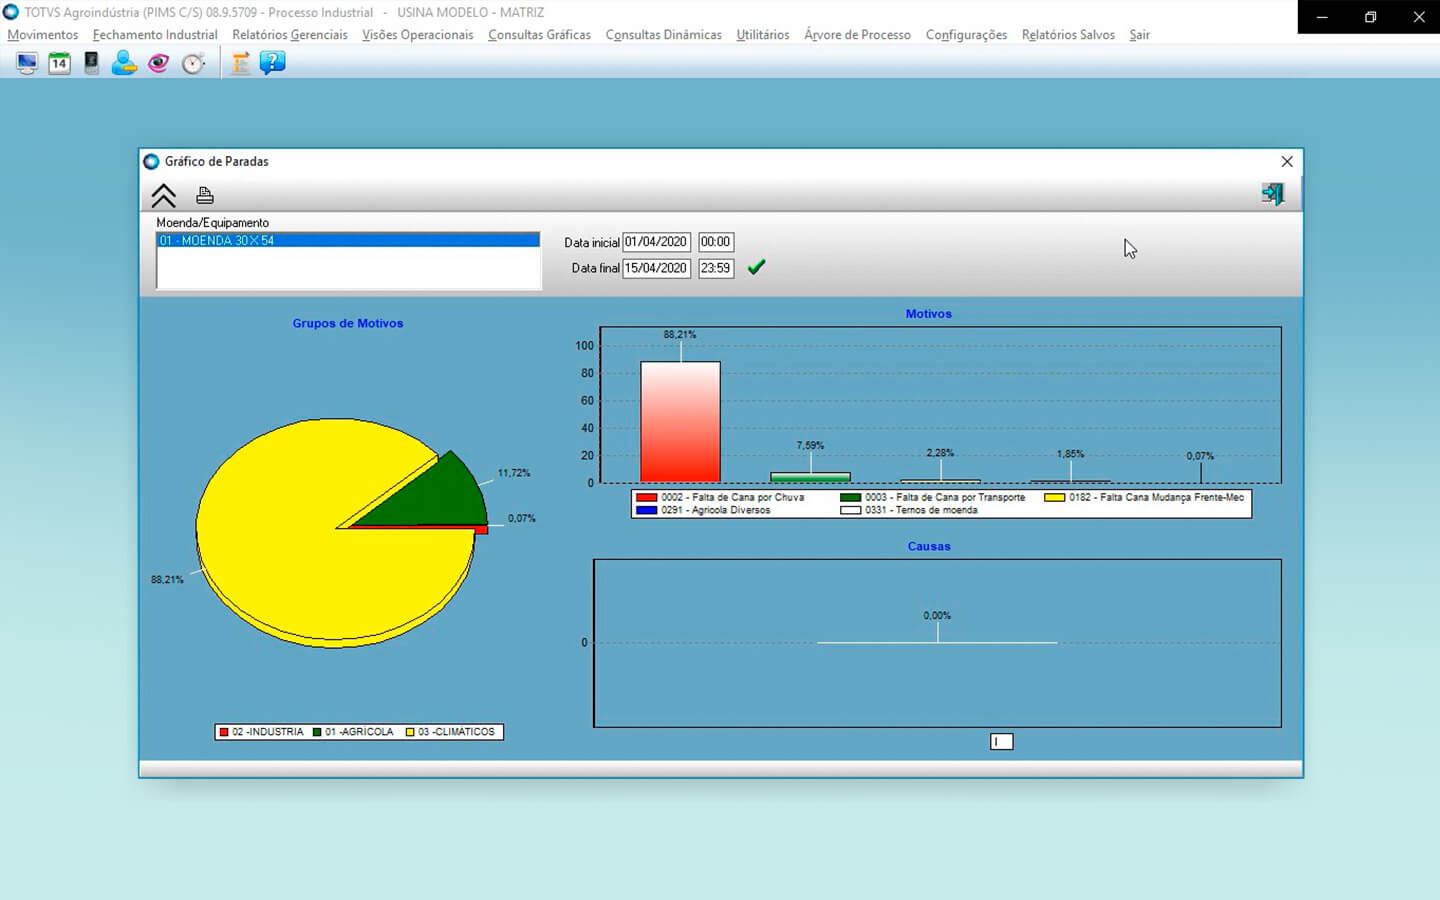This screenshot has width=1440, height=900.
Task: Expand the Utilitários menu
Action: (762, 35)
